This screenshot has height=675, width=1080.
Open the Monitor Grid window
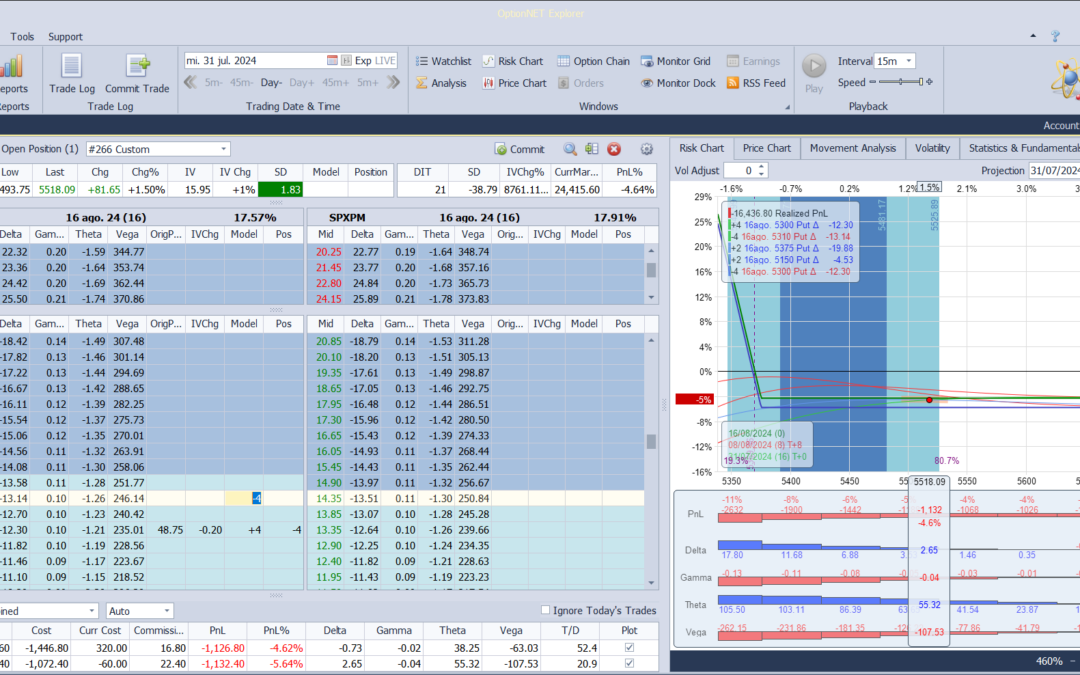pyautogui.click(x=676, y=61)
